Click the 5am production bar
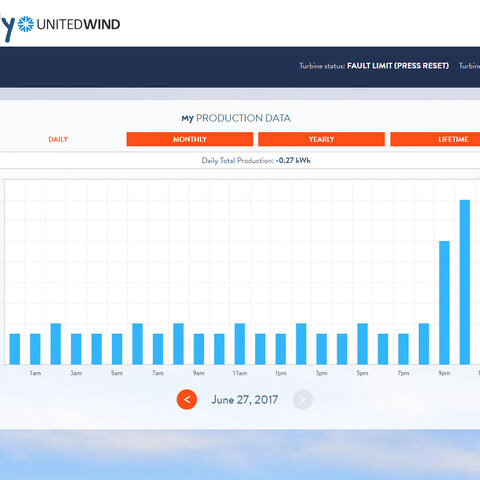Image resolution: width=480 pixels, height=480 pixels. pos(117,349)
